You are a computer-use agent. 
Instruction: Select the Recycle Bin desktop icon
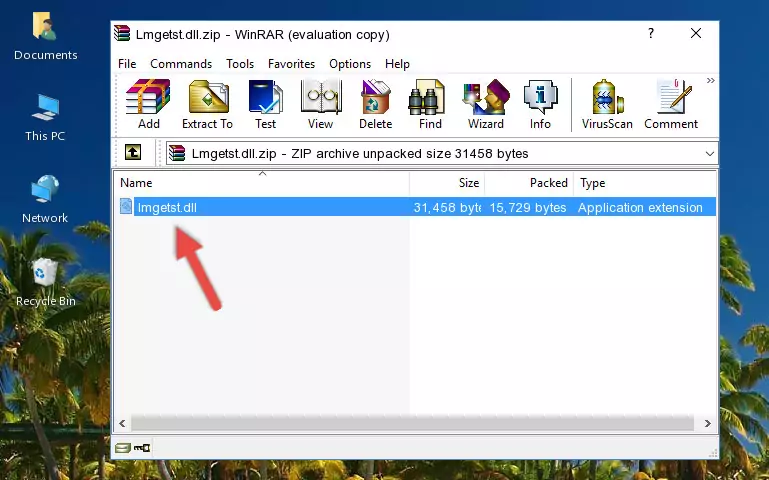[46, 282]
